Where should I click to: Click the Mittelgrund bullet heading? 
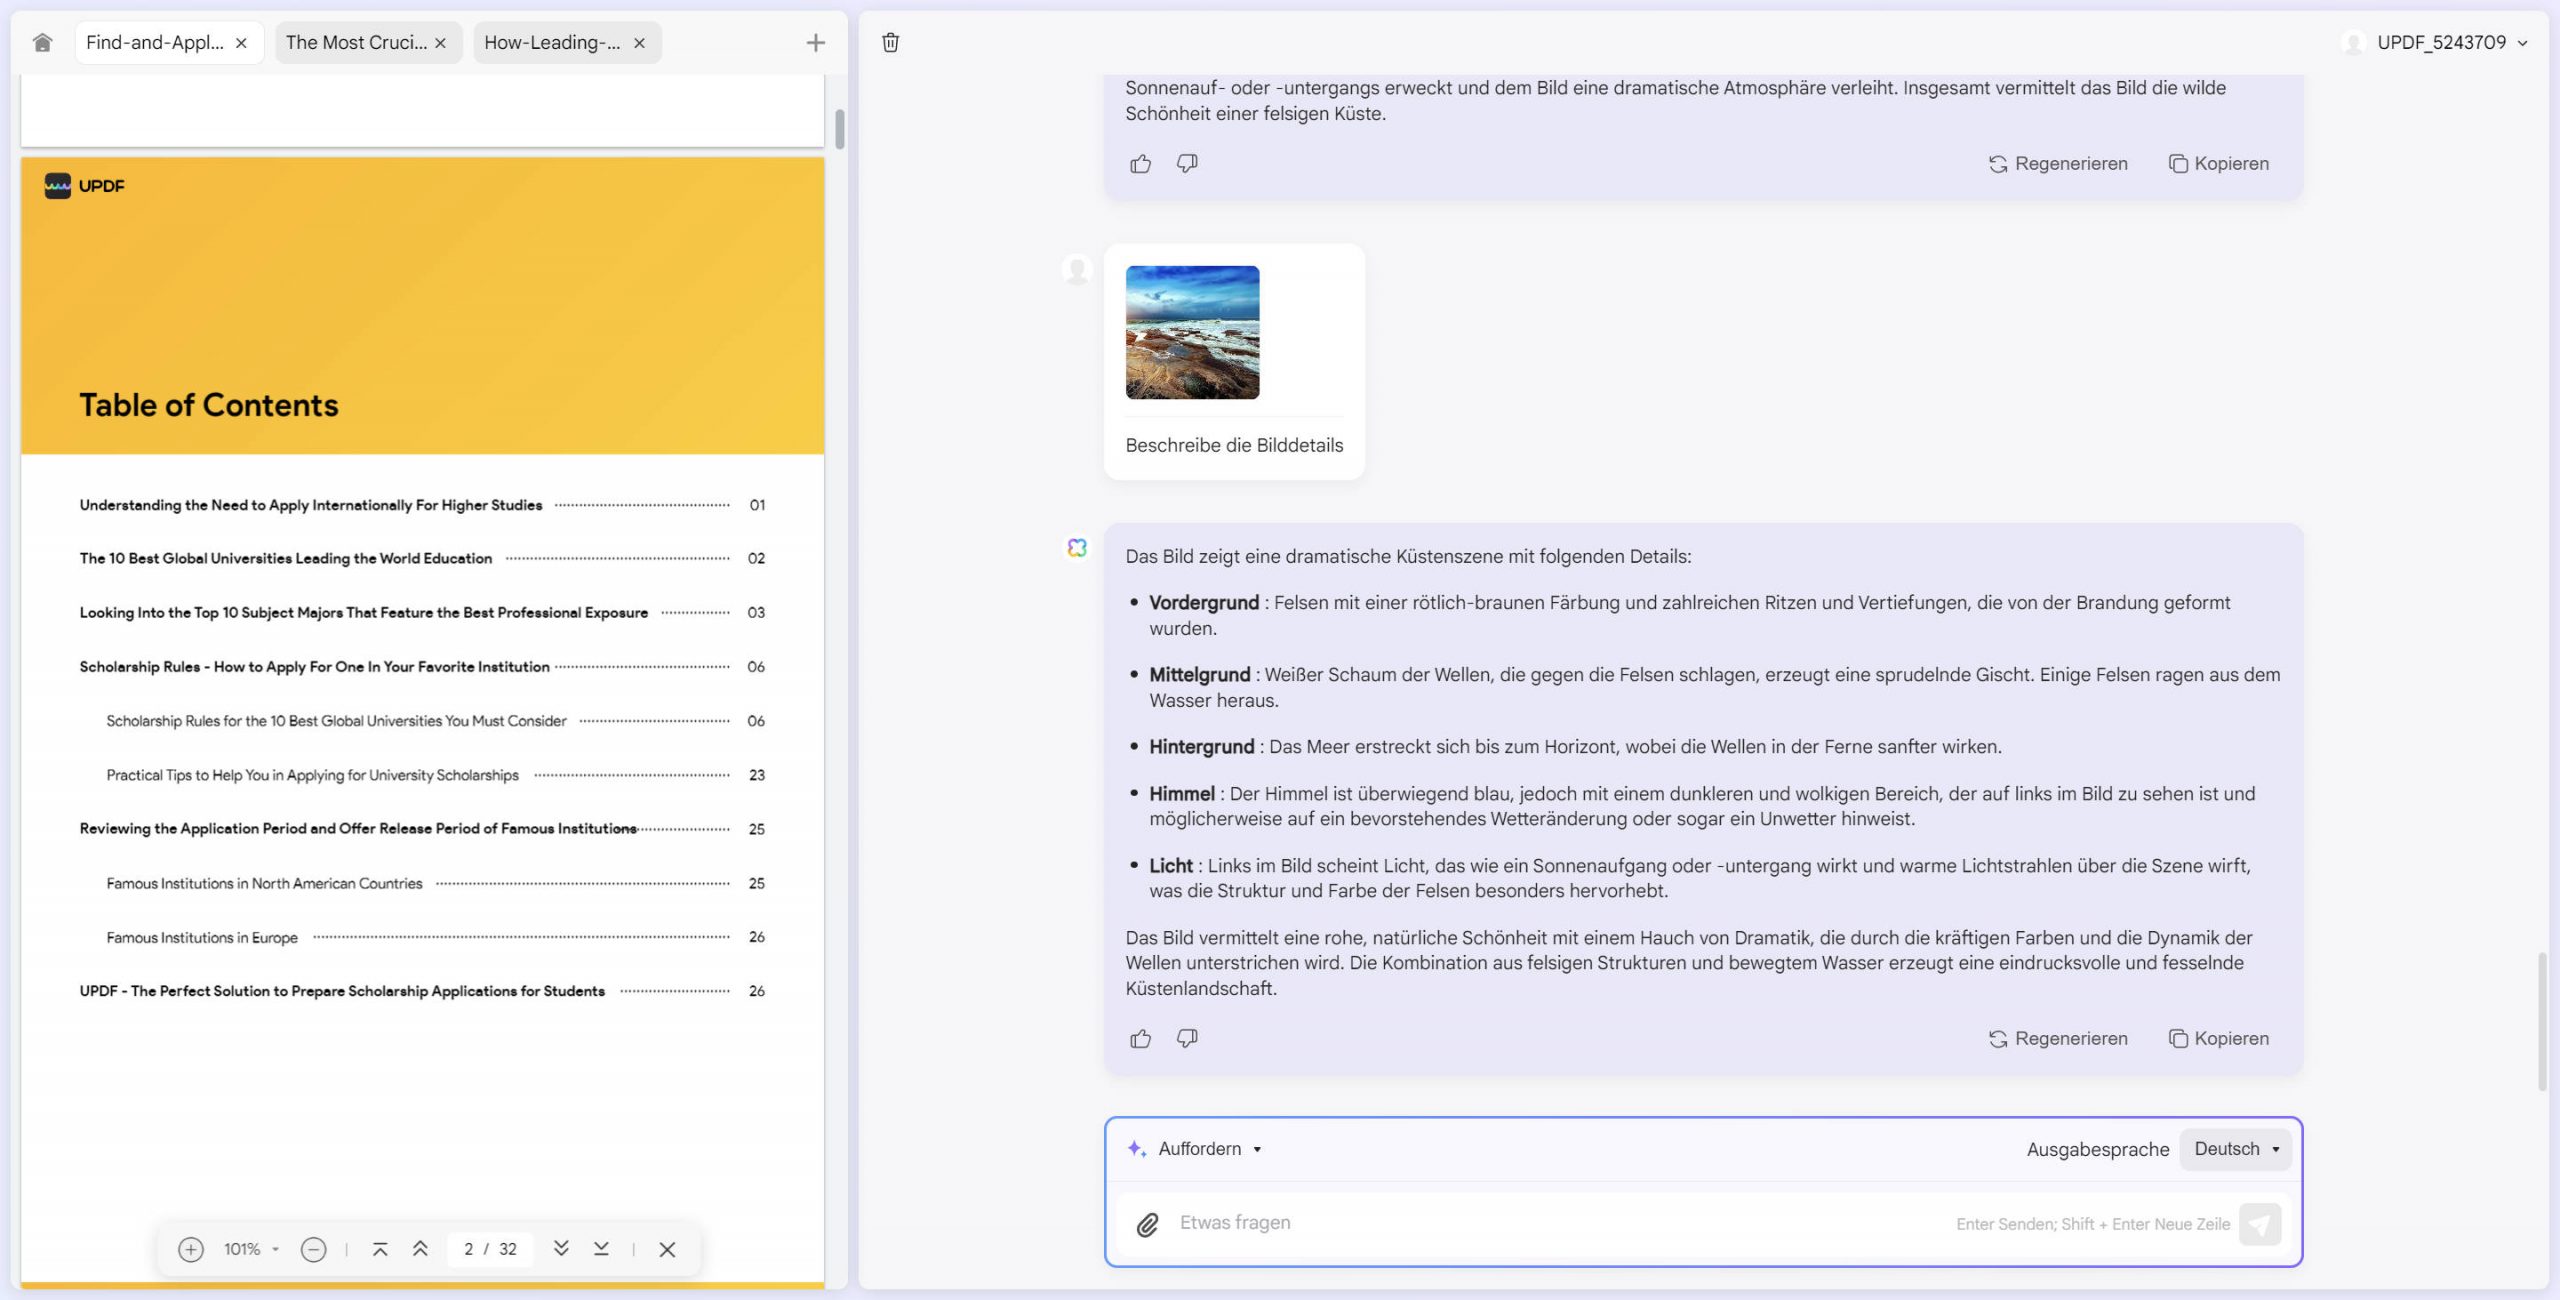(x=1200, y=675)
